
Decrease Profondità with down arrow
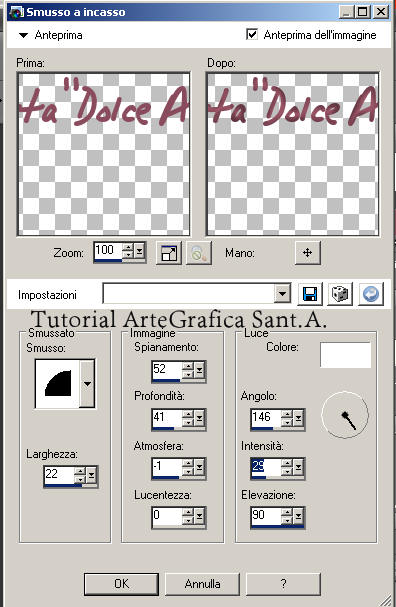coord(188,423)
